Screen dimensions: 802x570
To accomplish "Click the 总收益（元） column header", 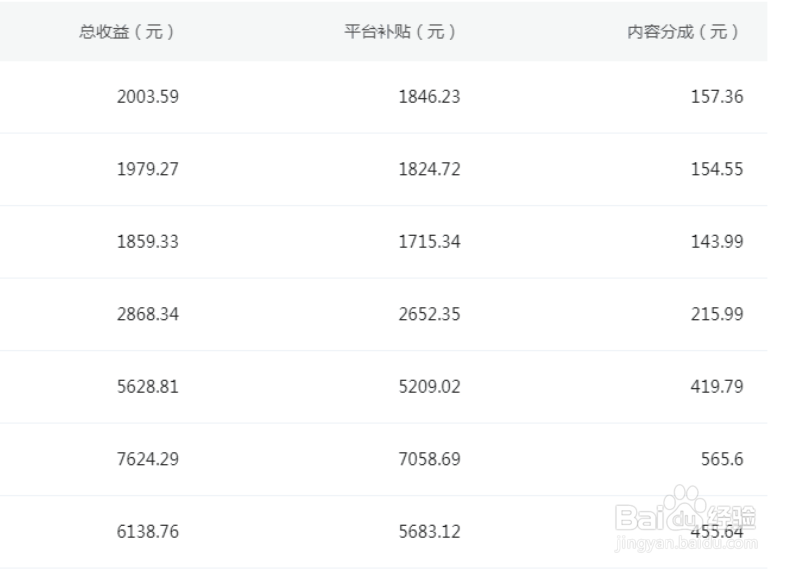I will coord(127,31).
